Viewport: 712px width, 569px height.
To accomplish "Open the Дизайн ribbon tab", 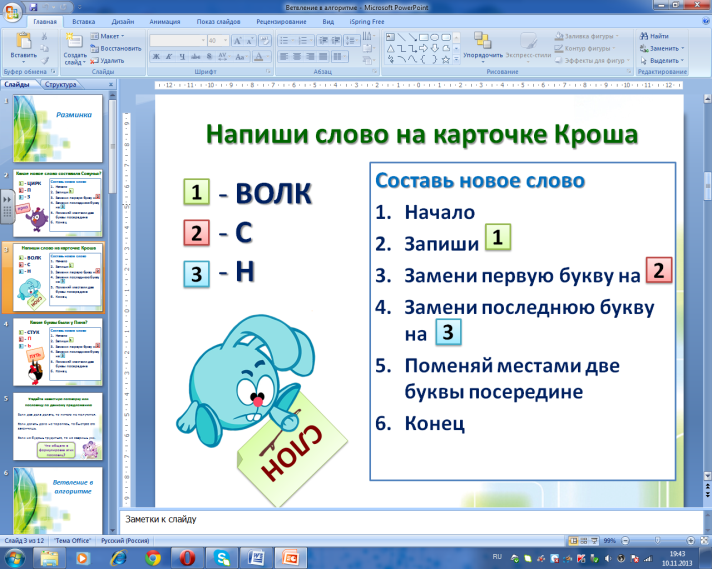I will click(123, 21).
